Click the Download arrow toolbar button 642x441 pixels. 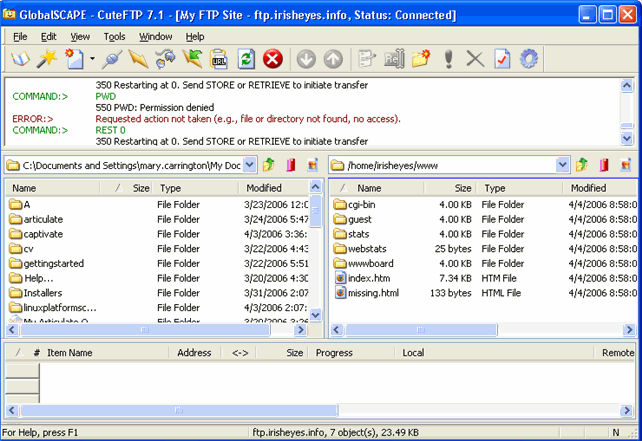pyautogui.click(x=306, y=59)
